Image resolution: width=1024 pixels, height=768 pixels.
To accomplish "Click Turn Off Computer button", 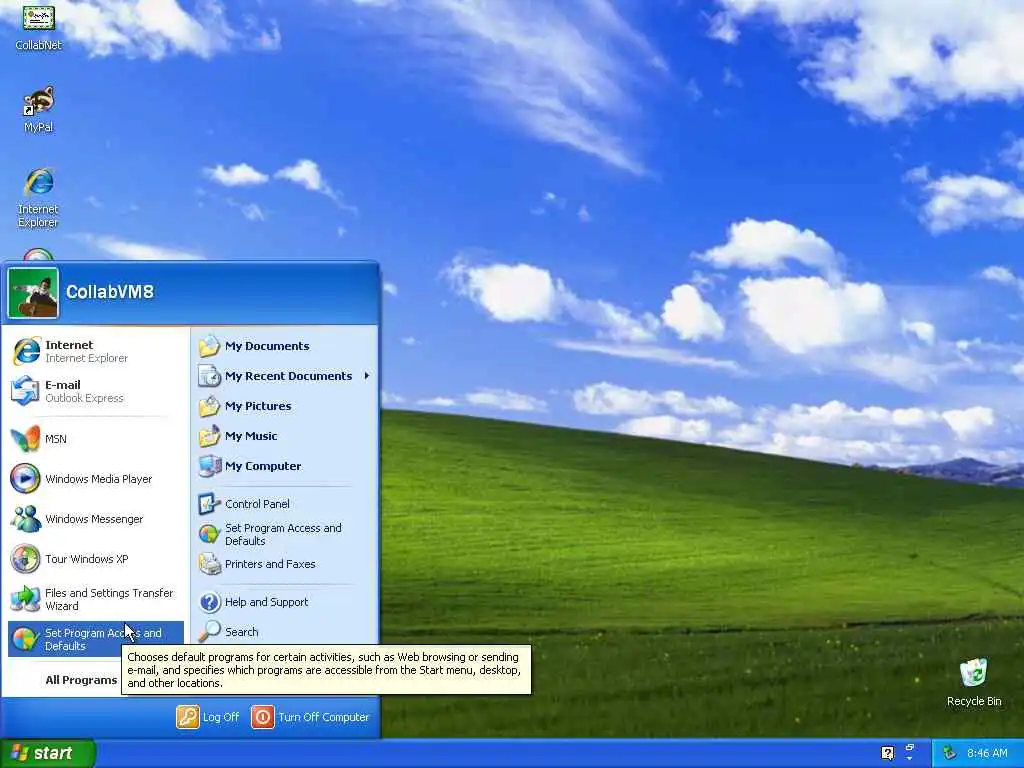I will tap(311, 717).
